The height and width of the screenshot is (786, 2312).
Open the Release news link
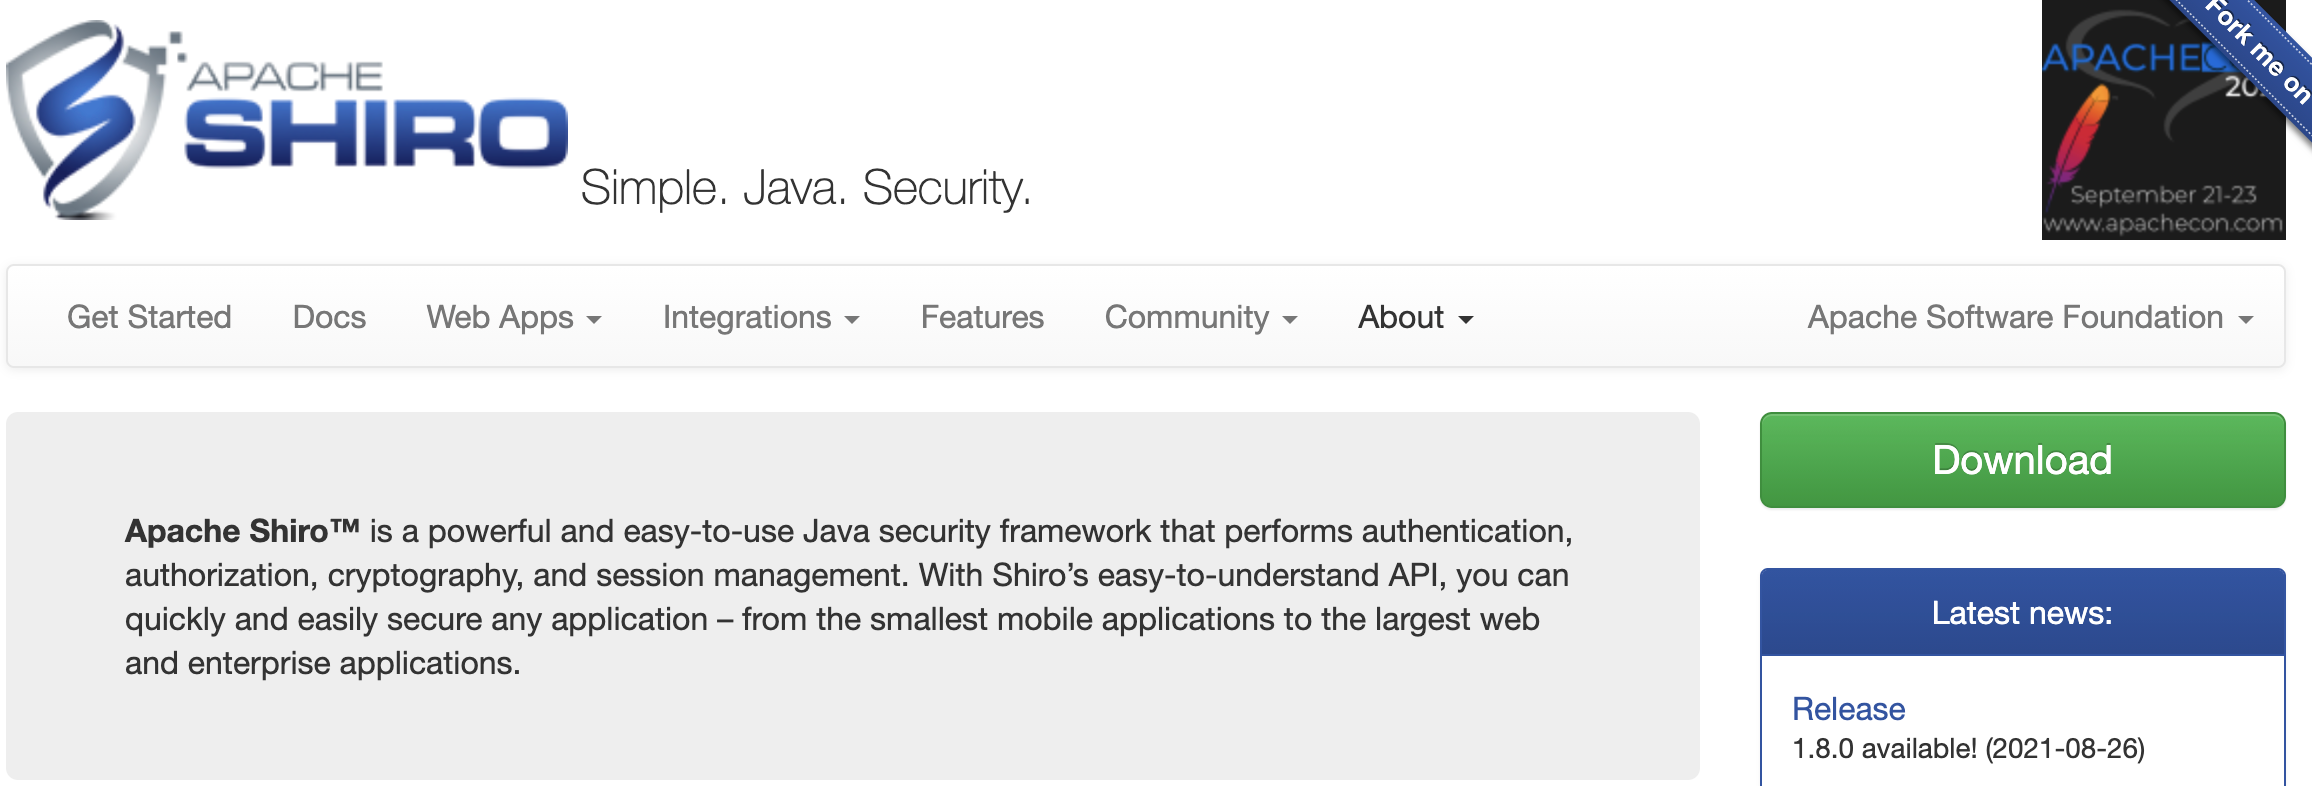[x=1848, y=709]
